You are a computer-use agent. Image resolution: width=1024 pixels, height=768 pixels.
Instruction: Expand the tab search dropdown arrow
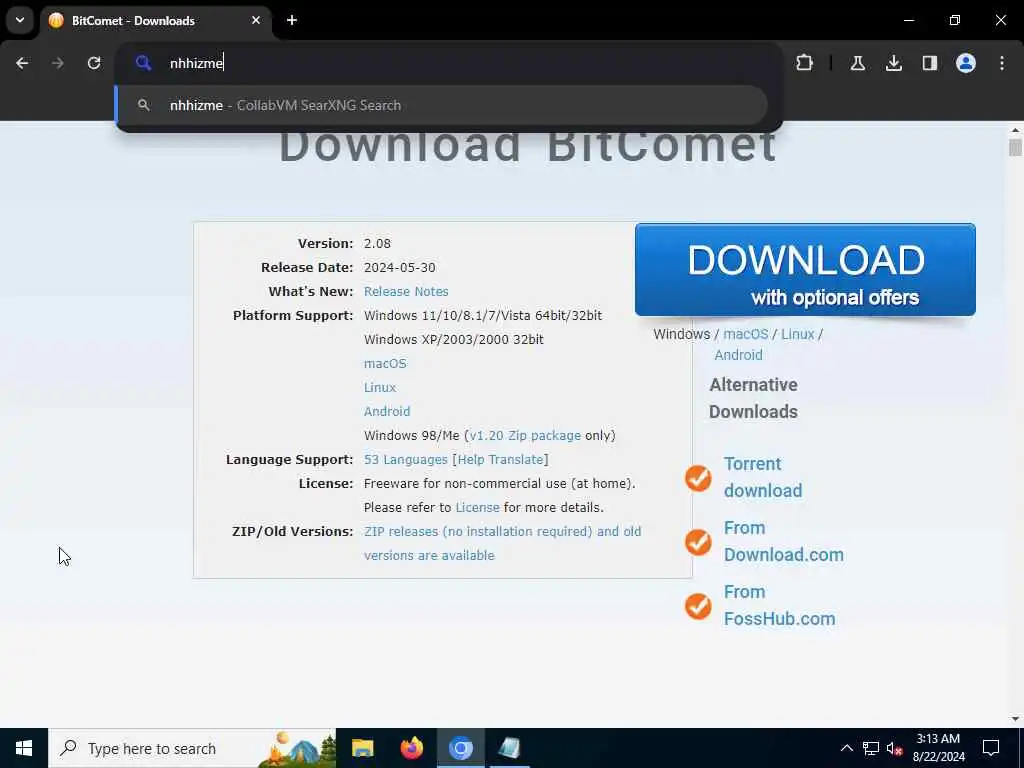20,20
